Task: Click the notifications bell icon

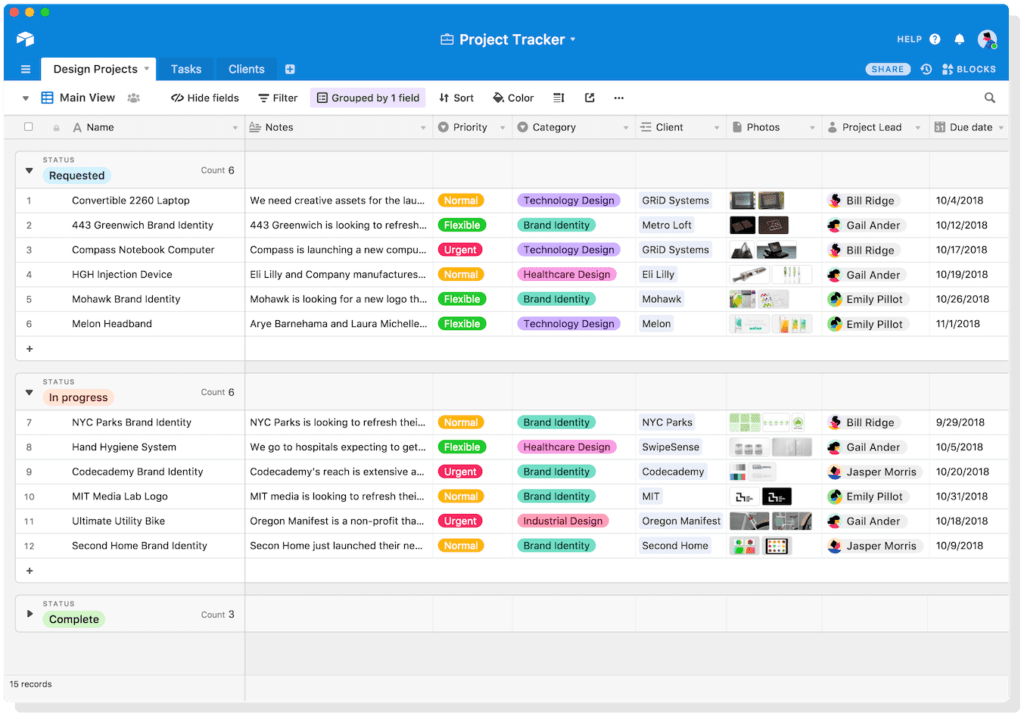Action: 959,40
